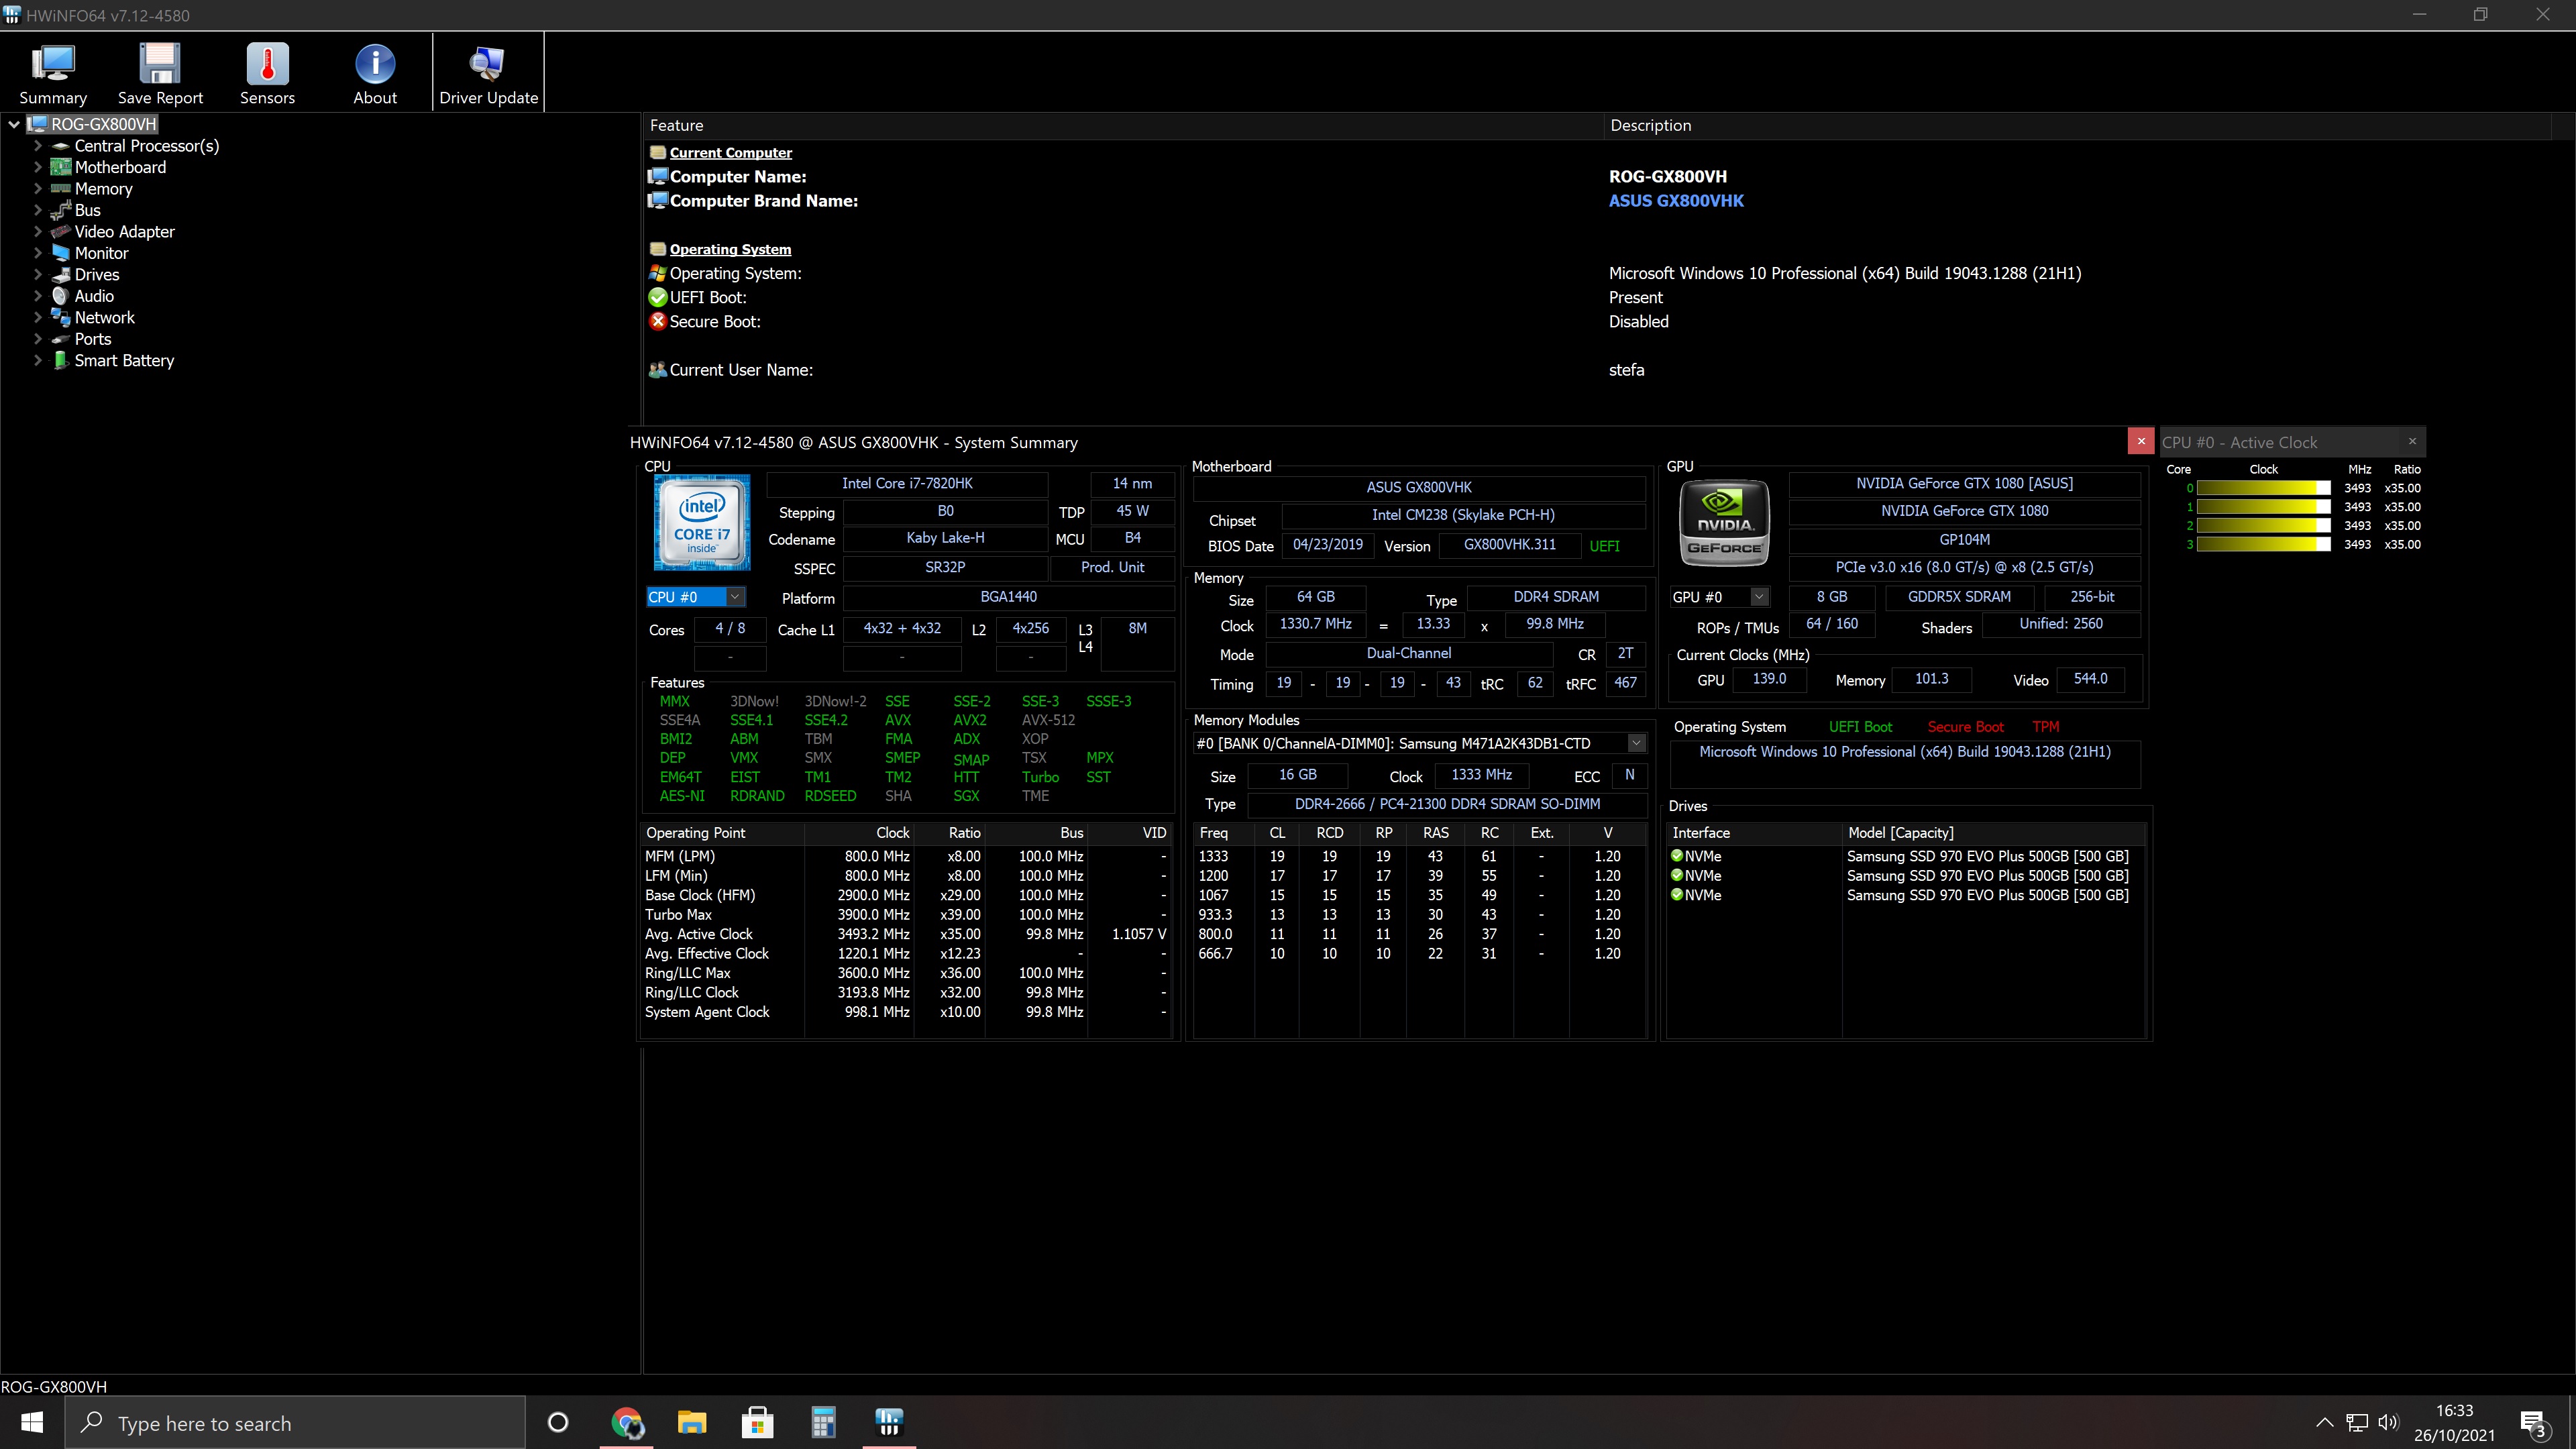Viewport: 2576px width, 1449px height.
Task: Click the Intel Core i7-7820HK name field
Action: click(x=907, y=483)
